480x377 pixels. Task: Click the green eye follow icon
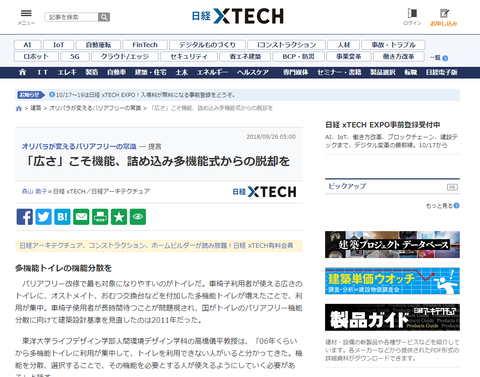pos(138,217)
